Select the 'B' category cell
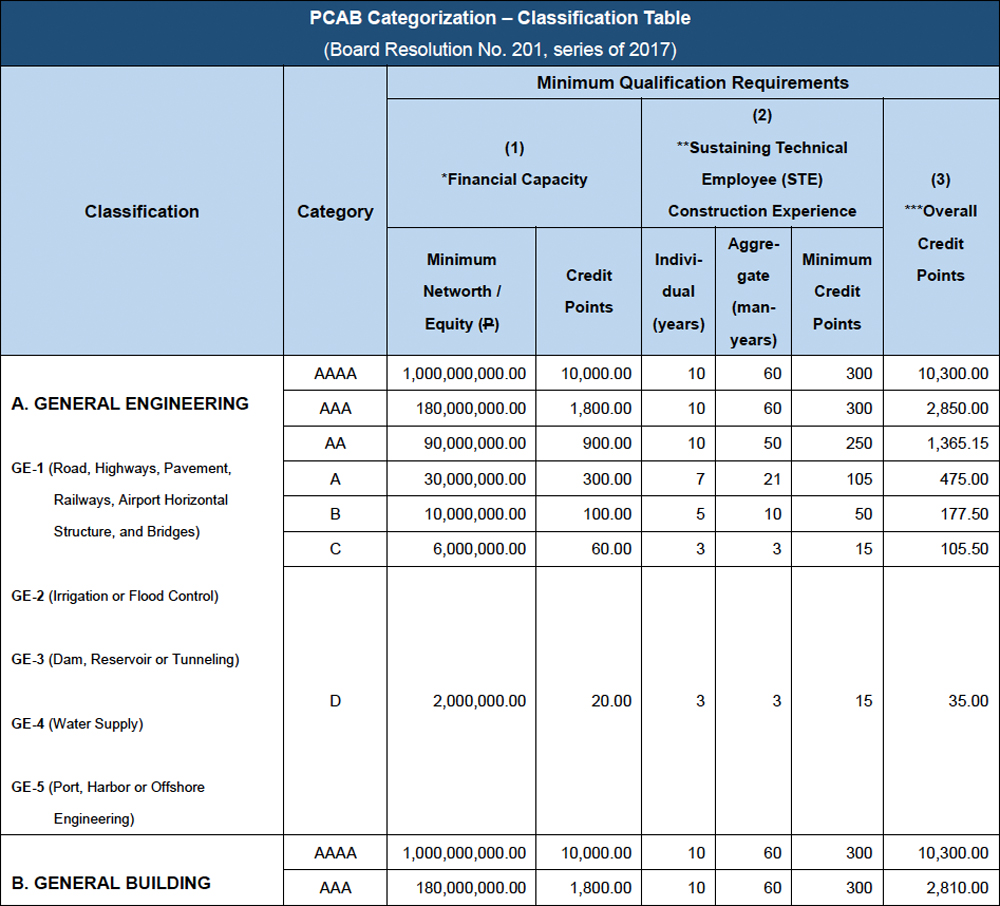 [335, 515]
